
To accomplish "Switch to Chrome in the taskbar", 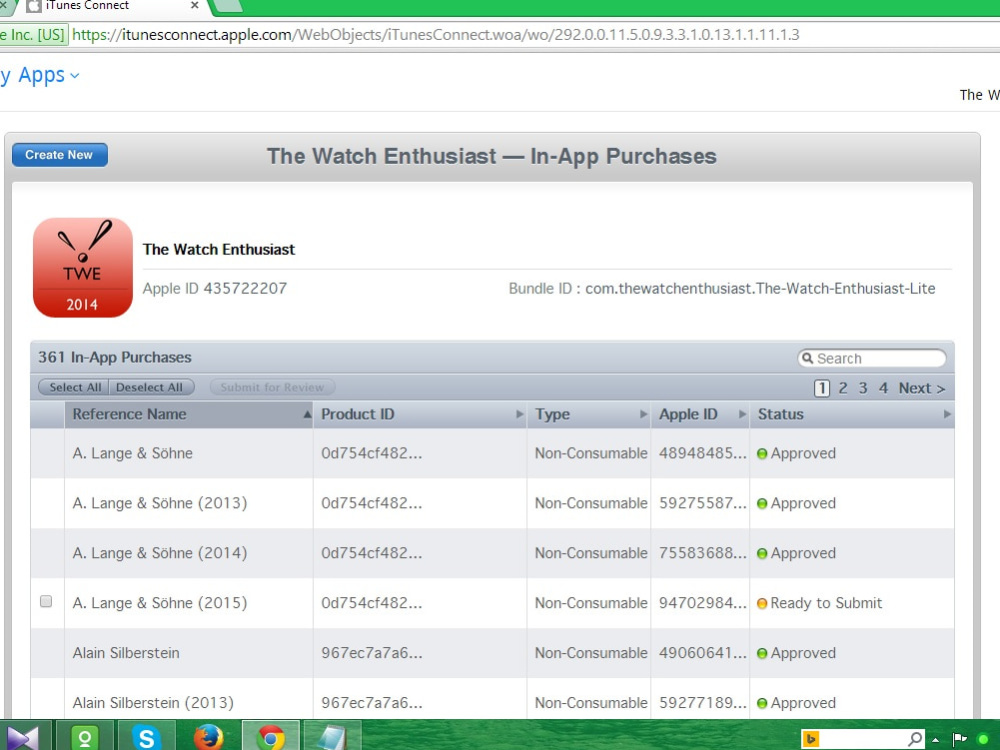I will pyautogui.click(x=270, y=737).
